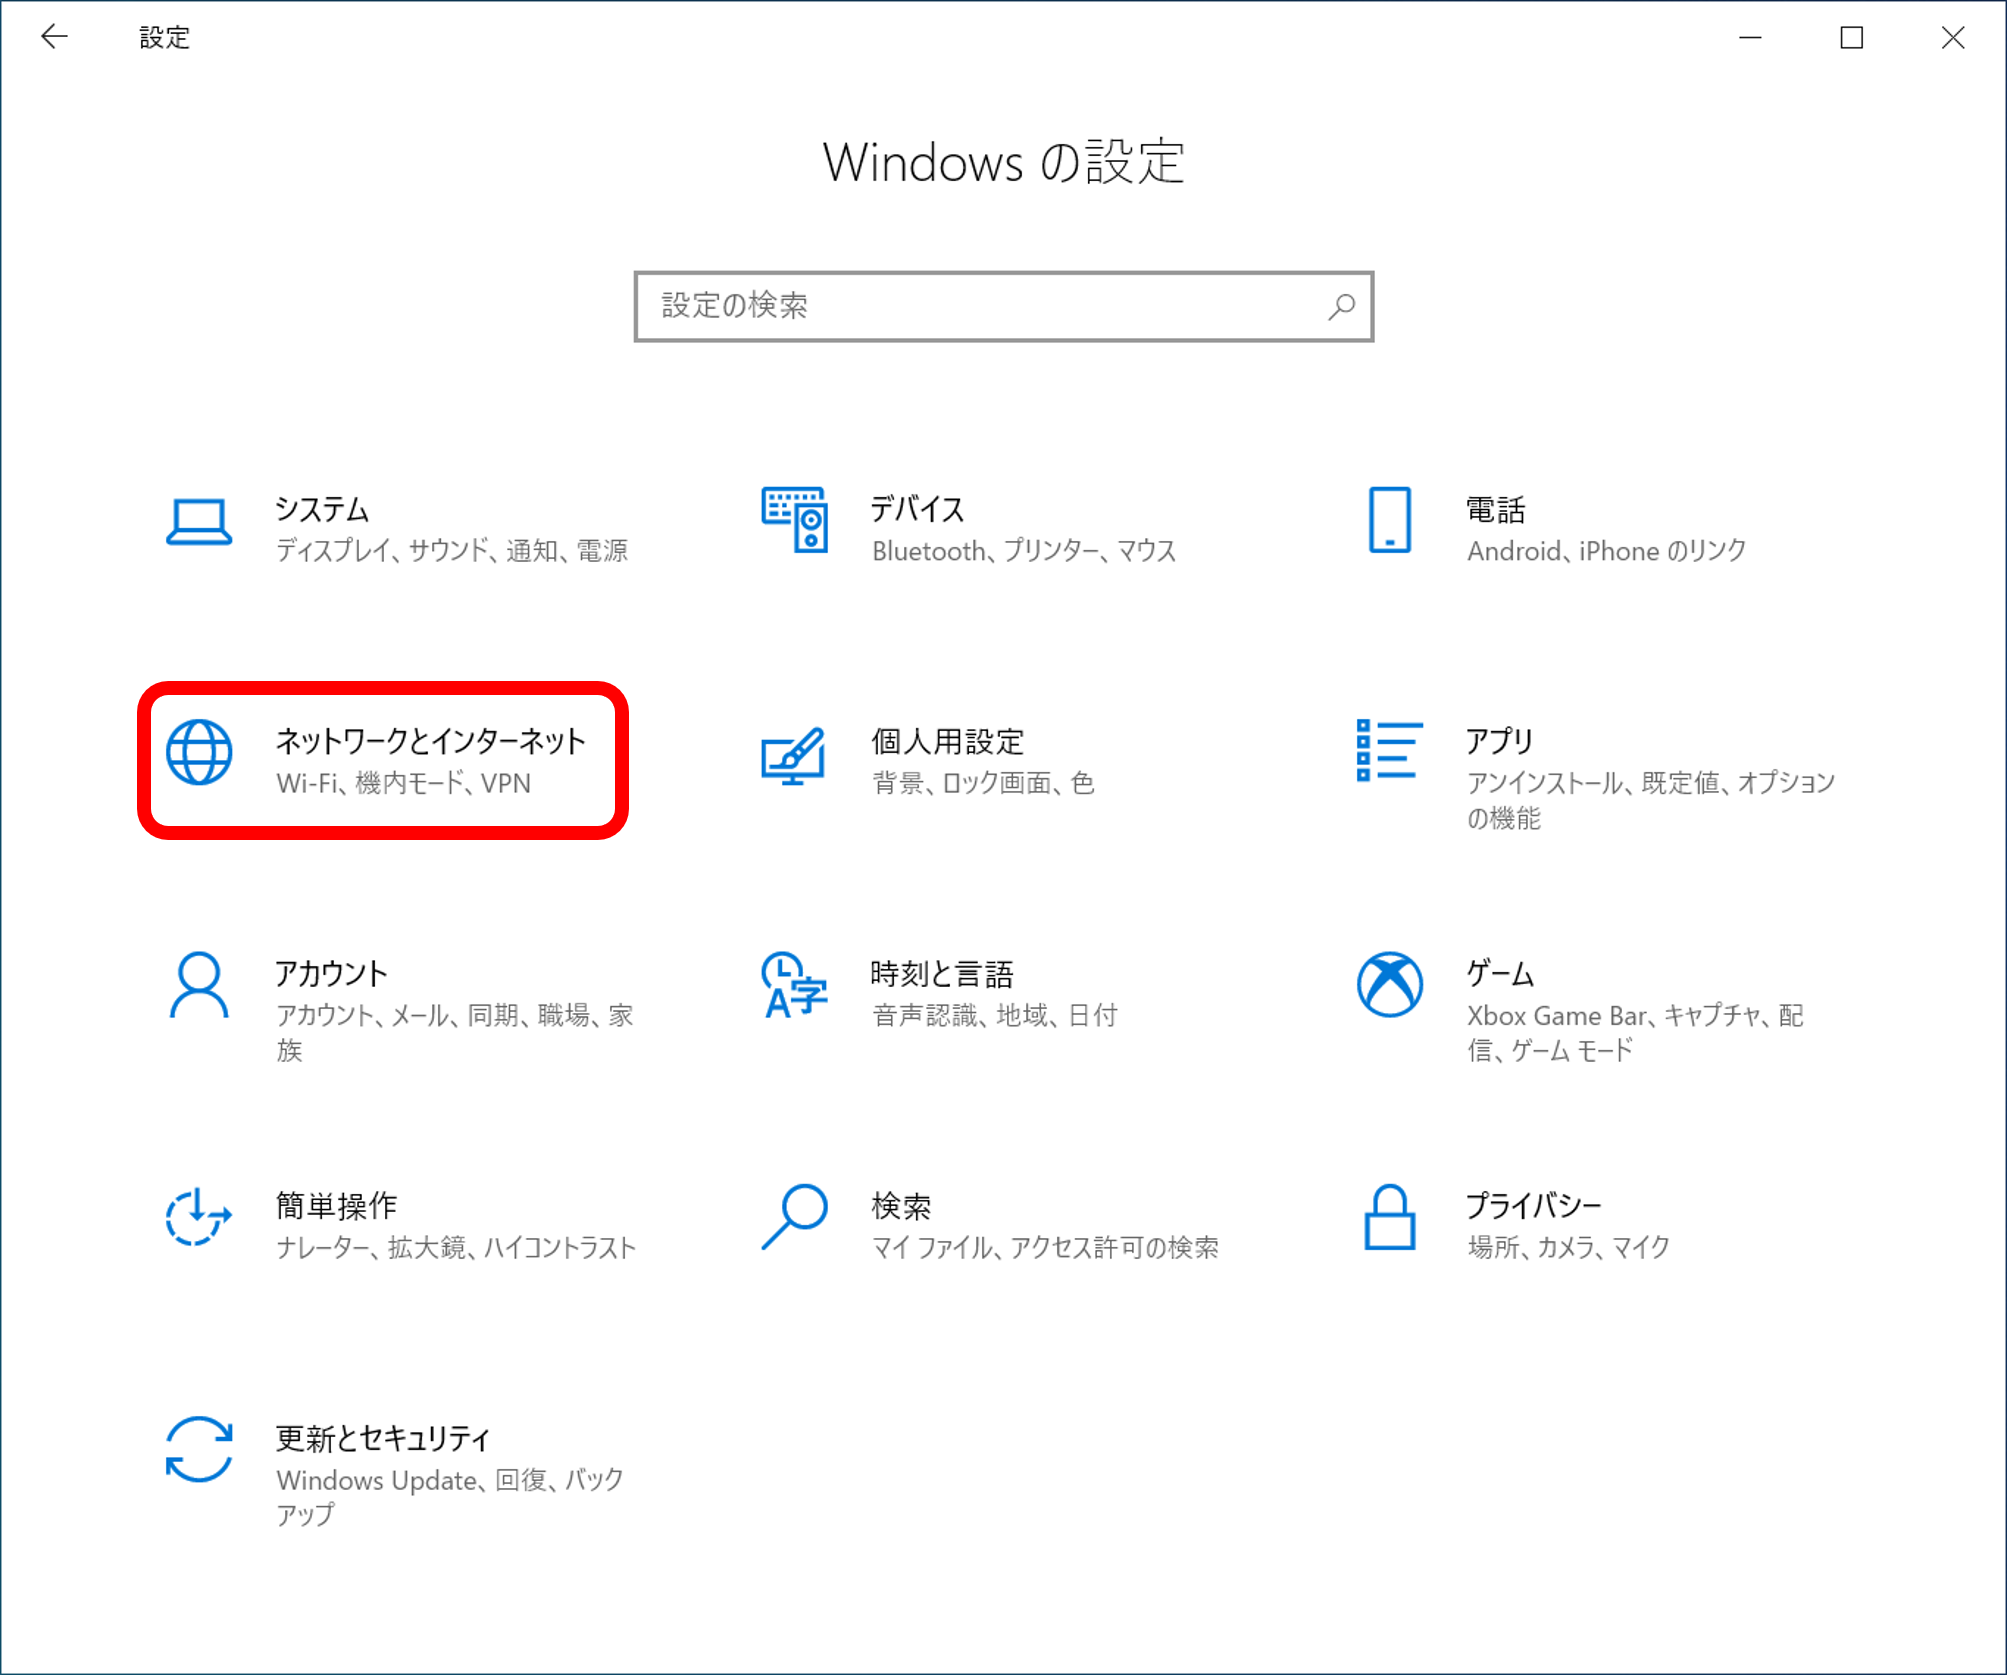Open アカウント settings title
2007x1675 pixels.
click(331, 973)
